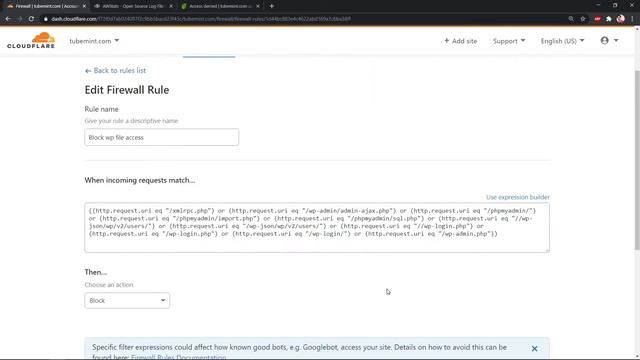Open the browser extensions puzzle icon
This screenshot has width=640, height=360.
[x=609, y=19]
